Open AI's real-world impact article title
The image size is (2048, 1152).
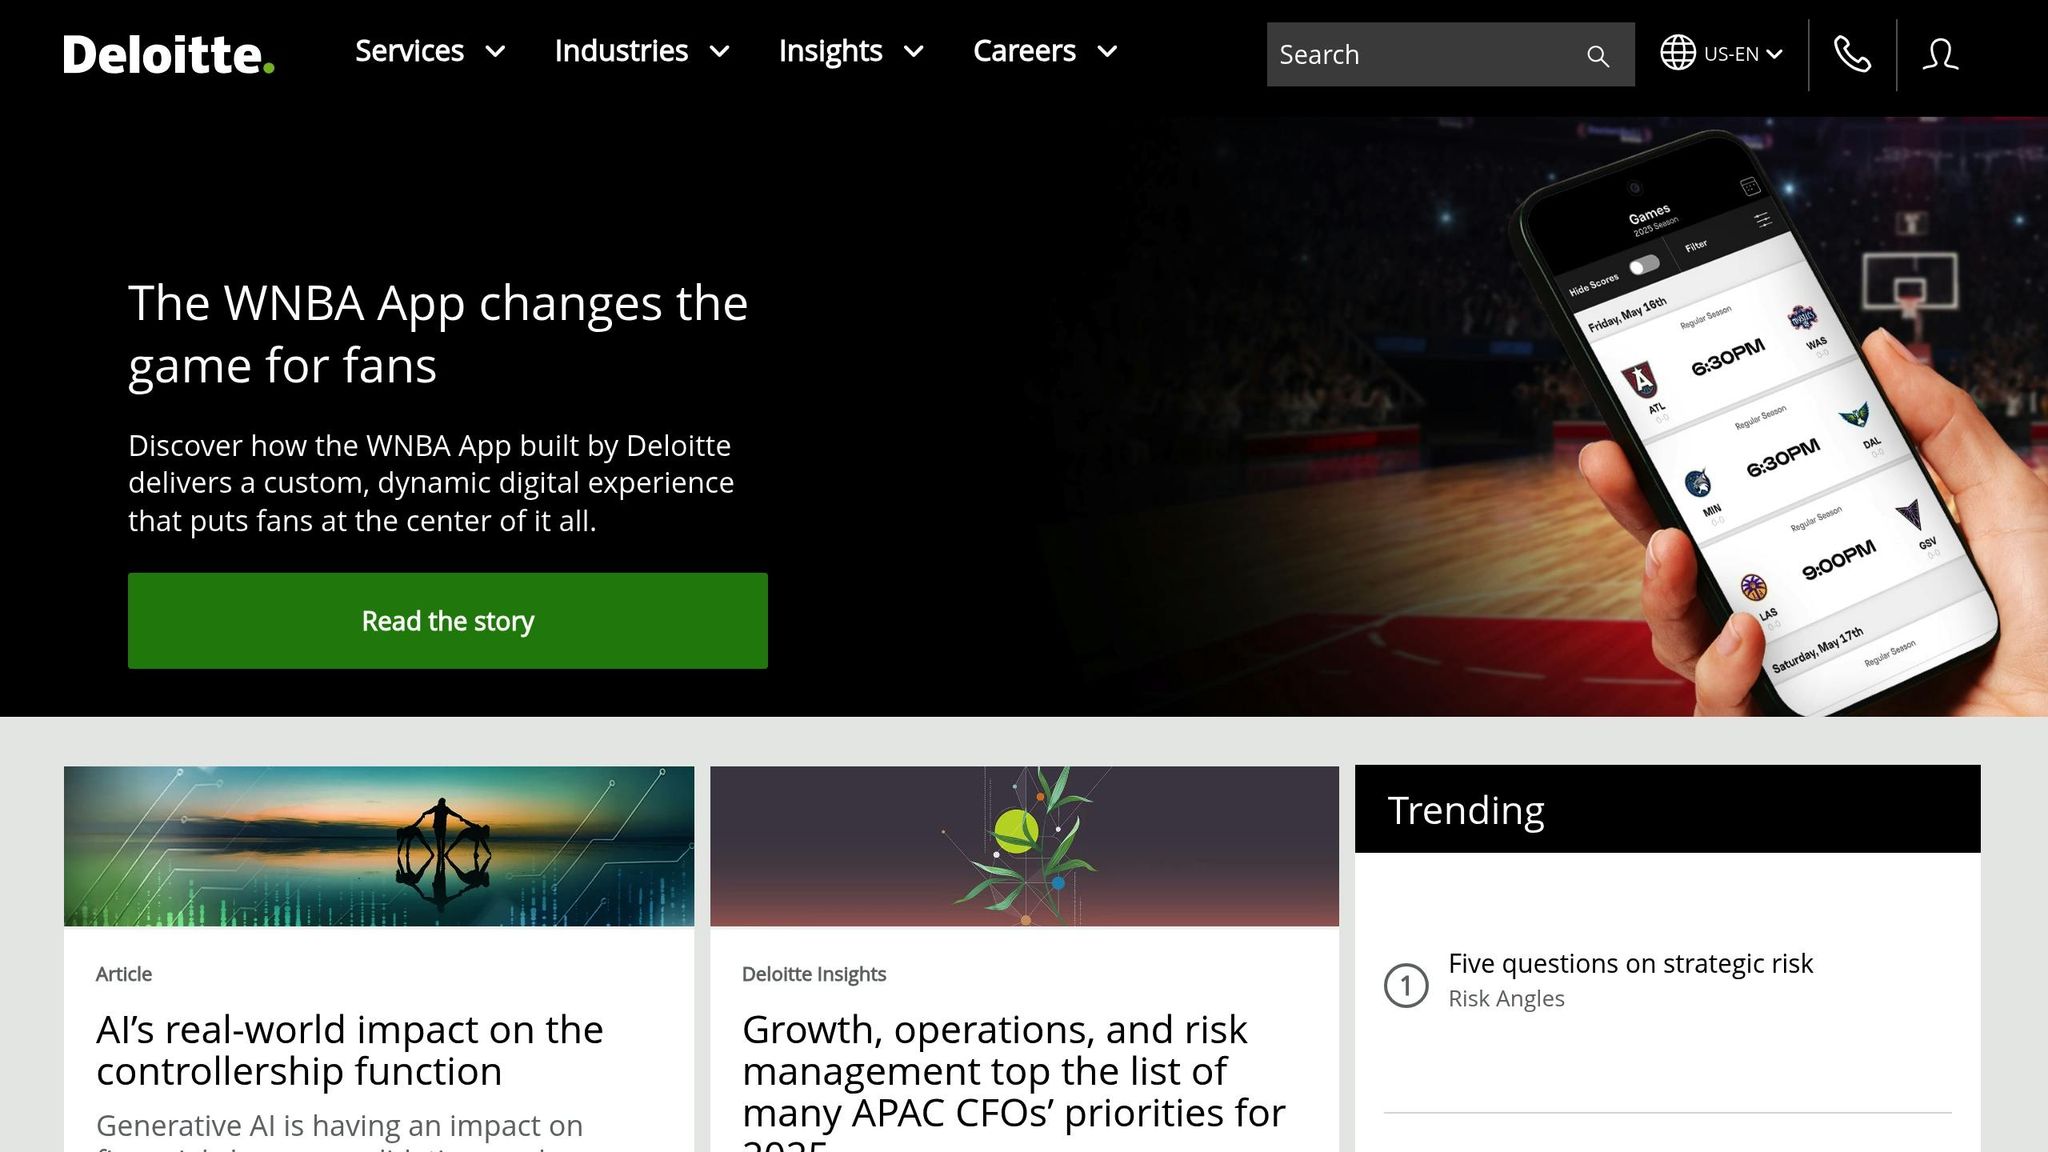(350, 1050)
